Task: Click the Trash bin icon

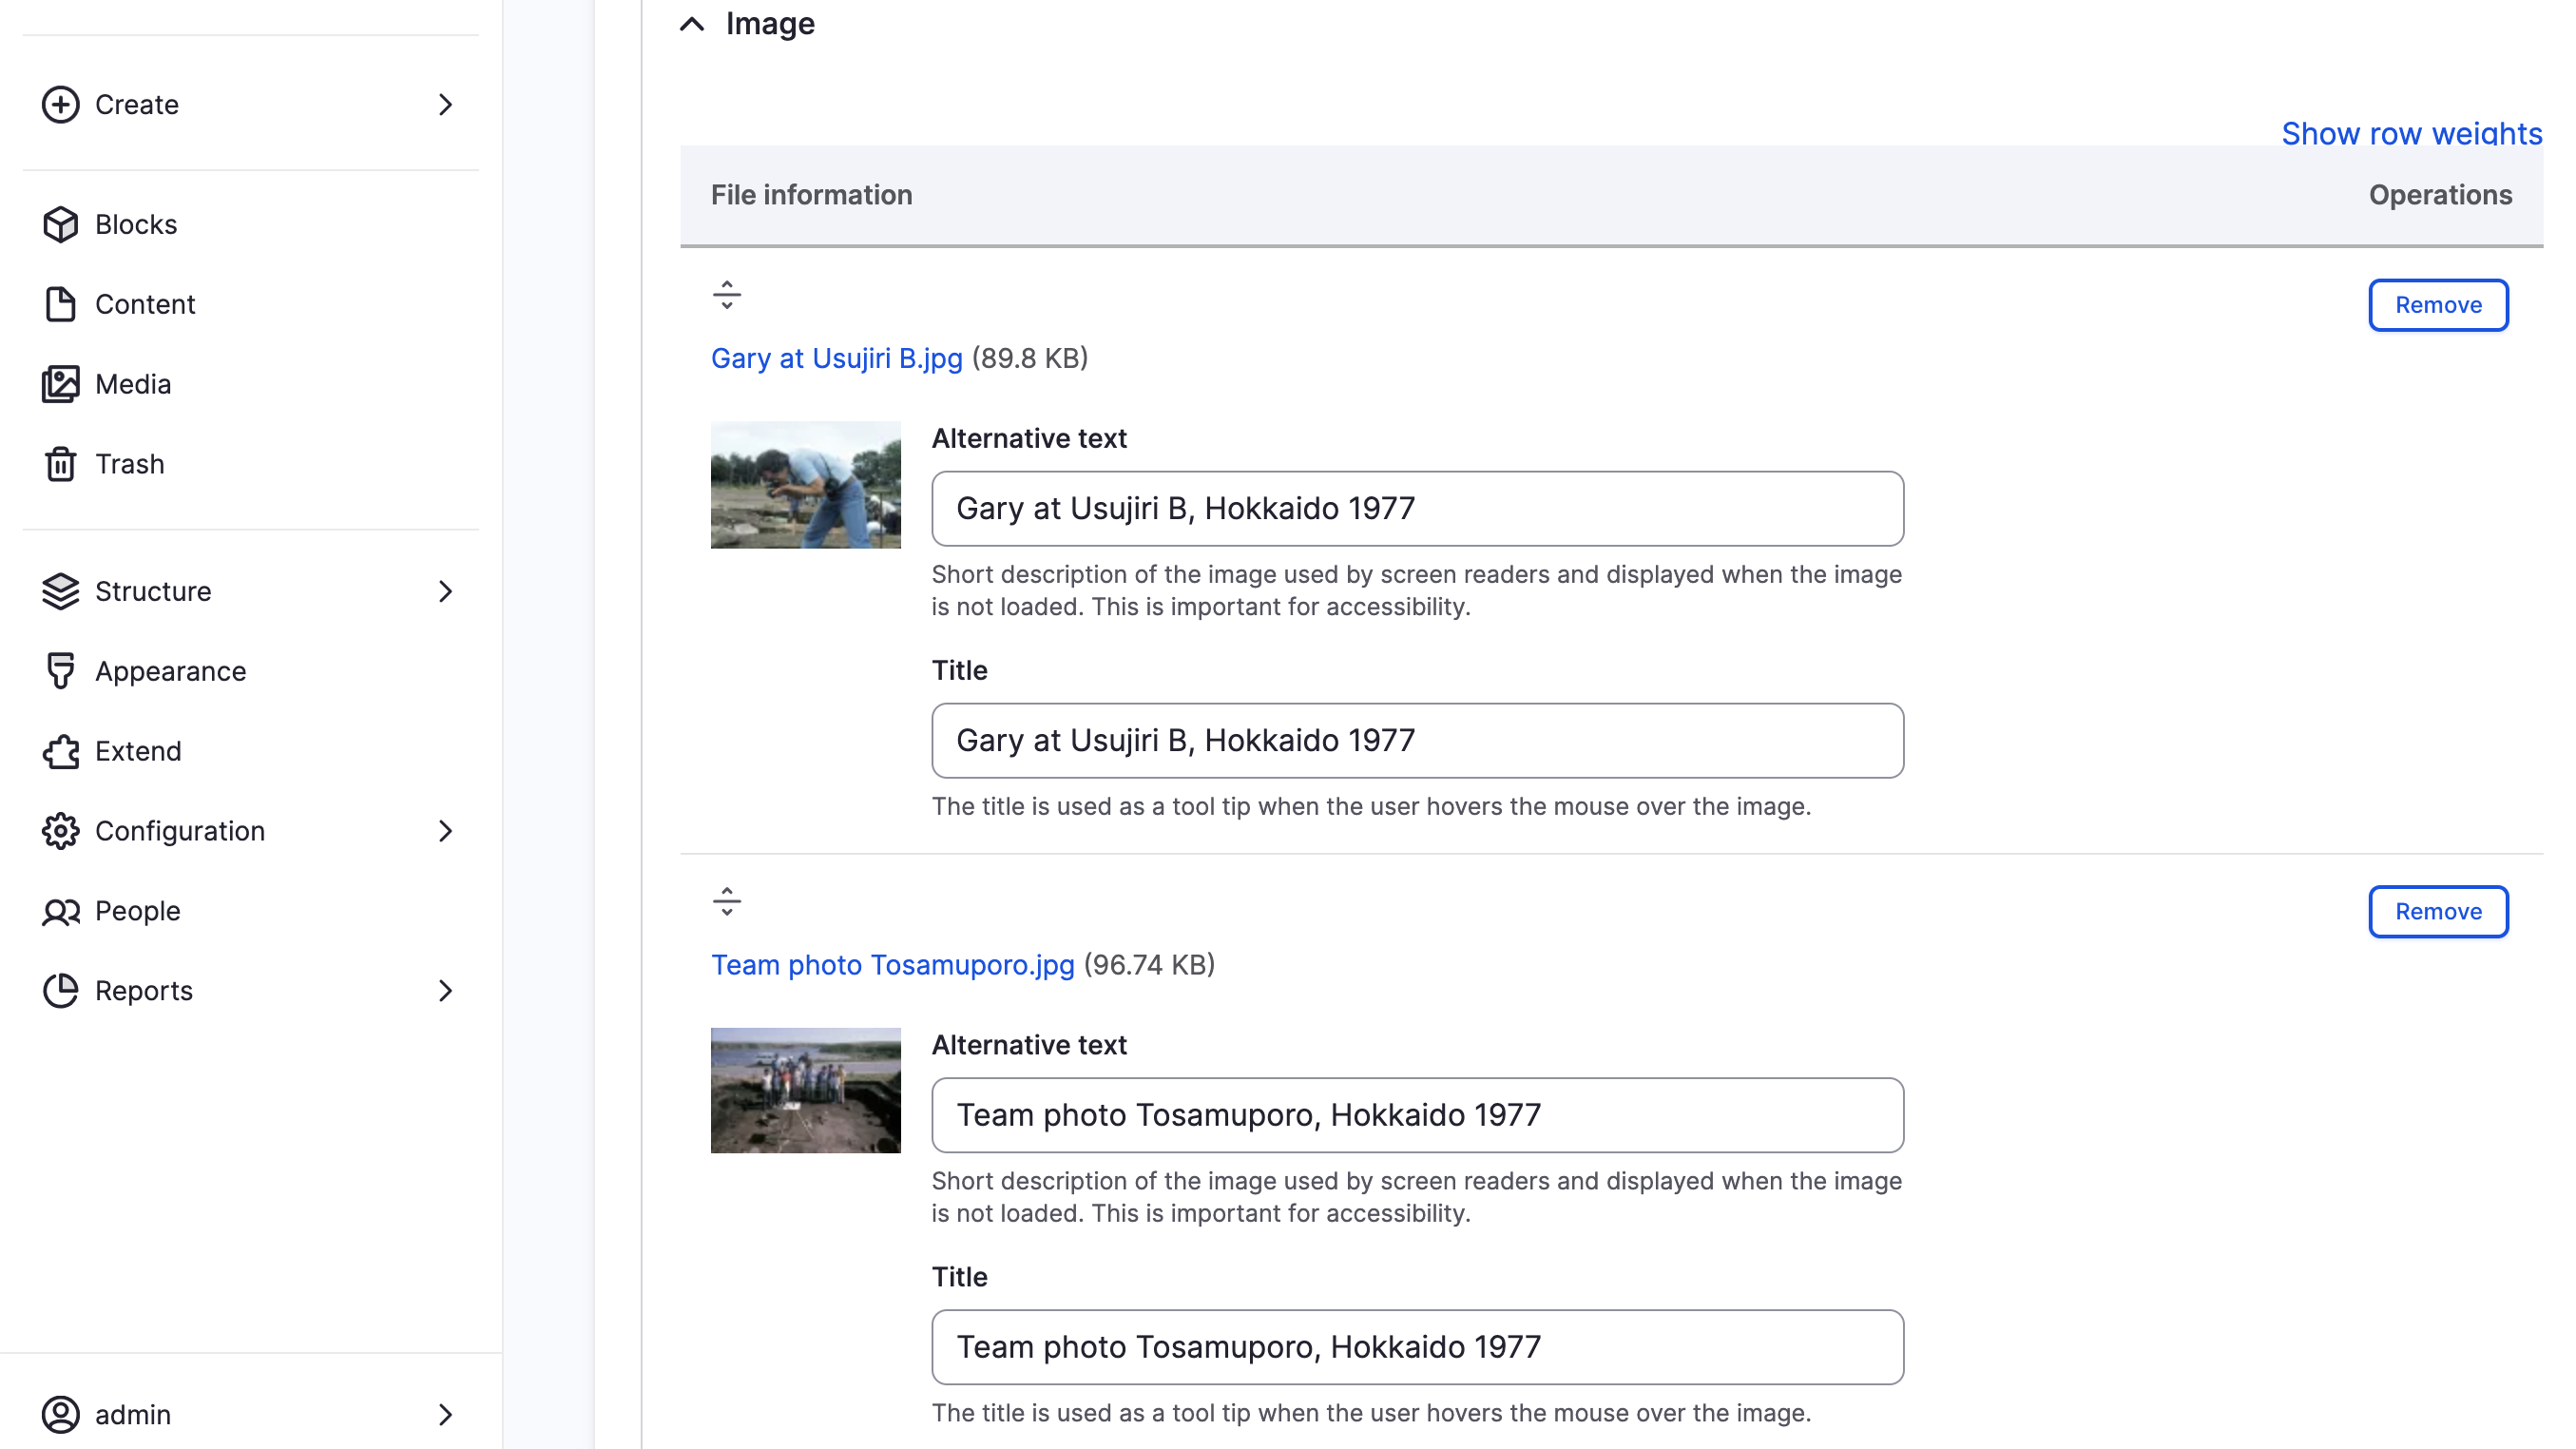Action: (60, 464)
